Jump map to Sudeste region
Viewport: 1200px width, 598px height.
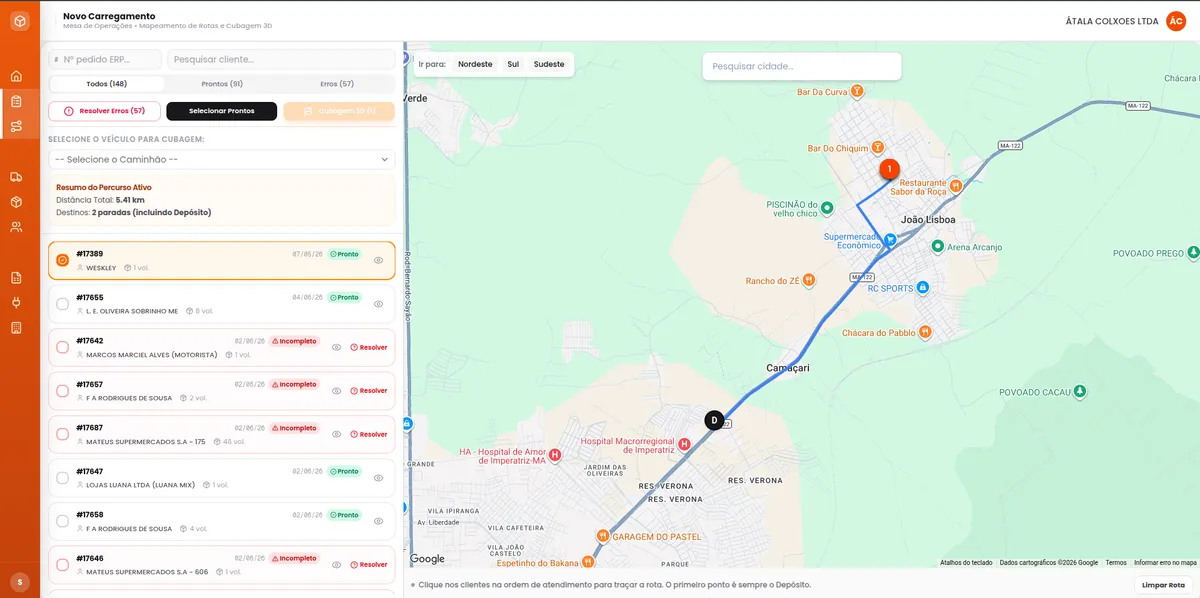[x=549, y=64]
